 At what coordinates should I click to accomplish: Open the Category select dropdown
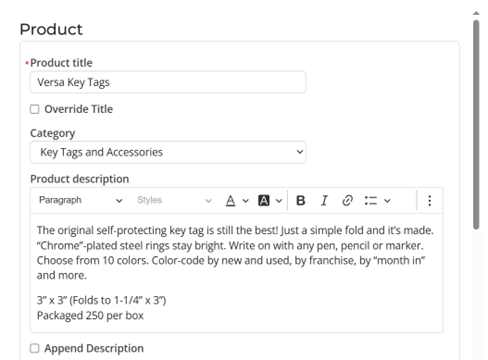coord(168,152)
